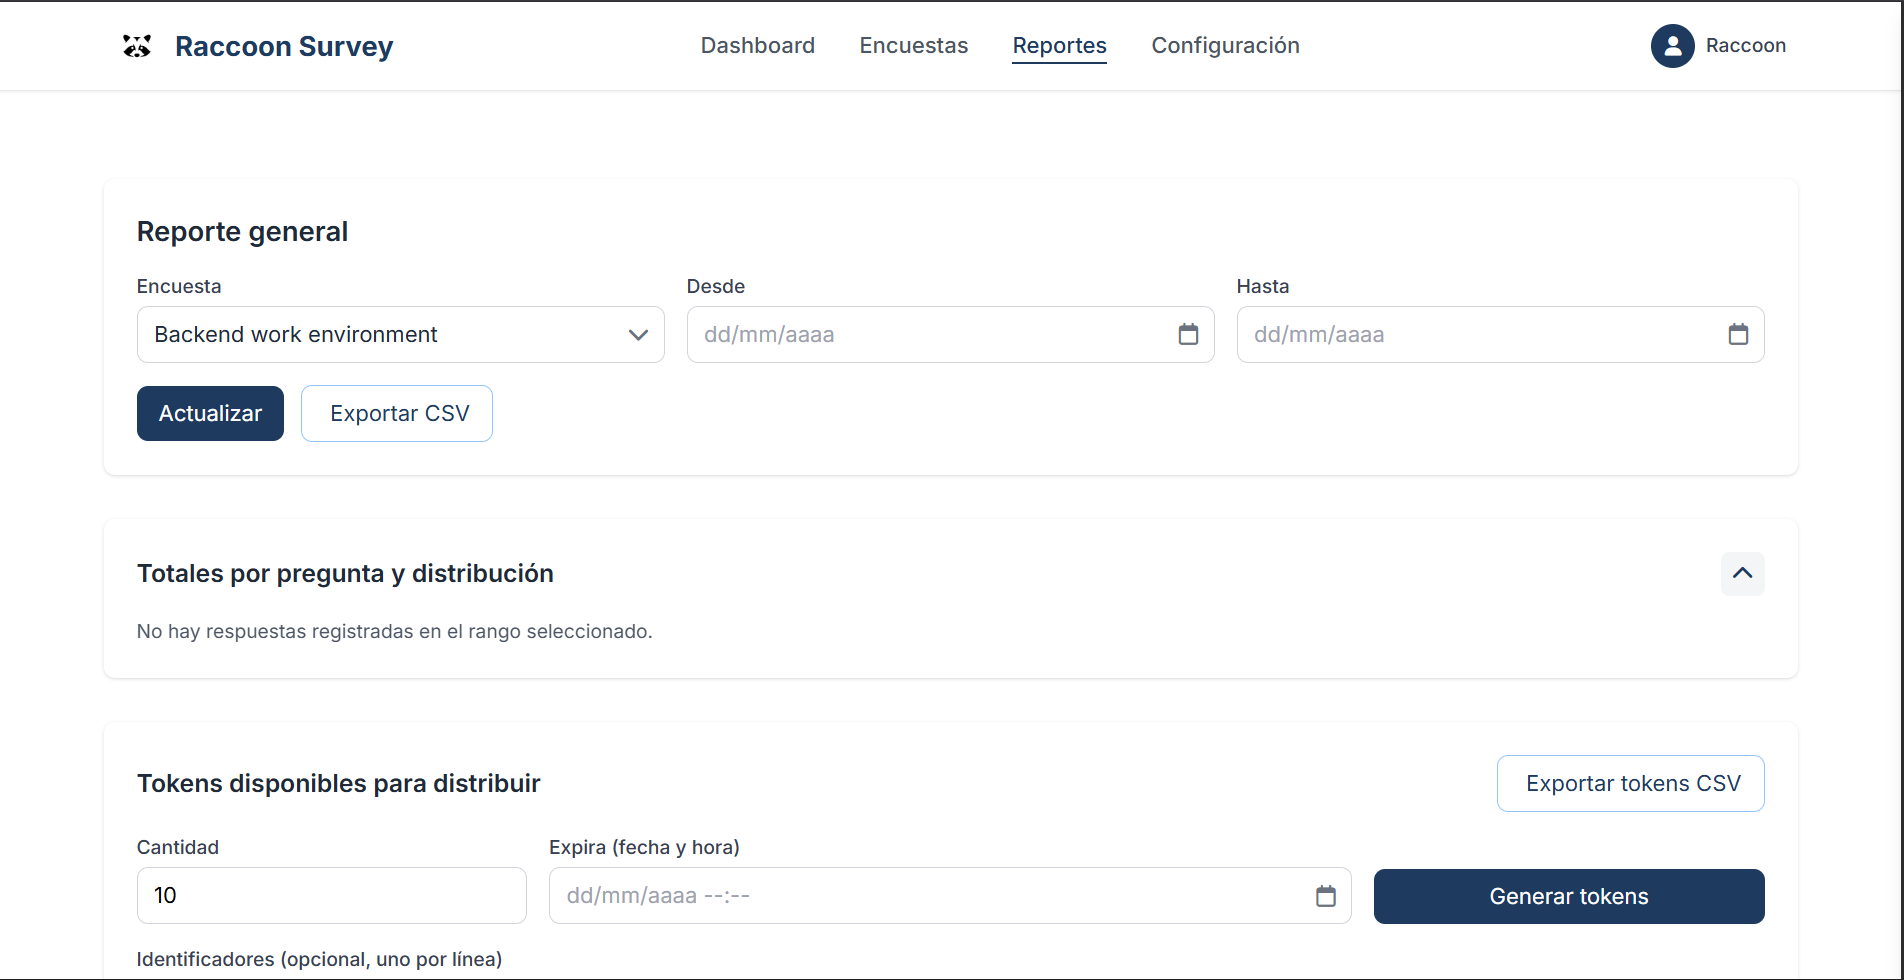1904x980 pixels.
Task: Focus the Cantidad input field
Action: (x=331, y=896)
